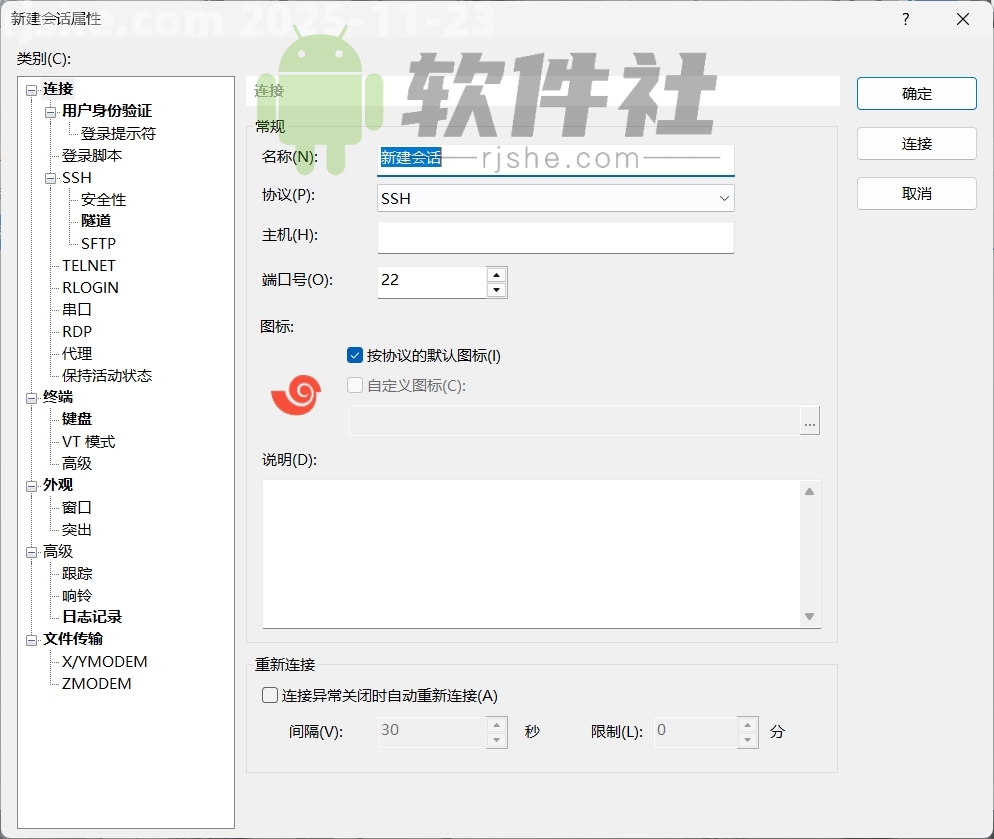
Task: Disable 按协议的默认图标 option
Action: (x=355, y=354)
